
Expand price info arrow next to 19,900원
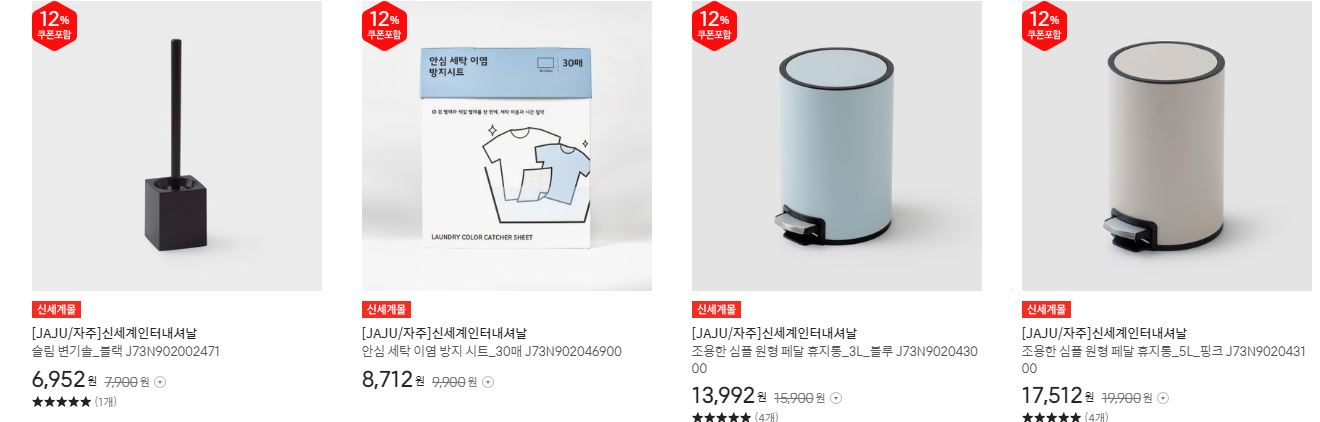click(1164, 398)
